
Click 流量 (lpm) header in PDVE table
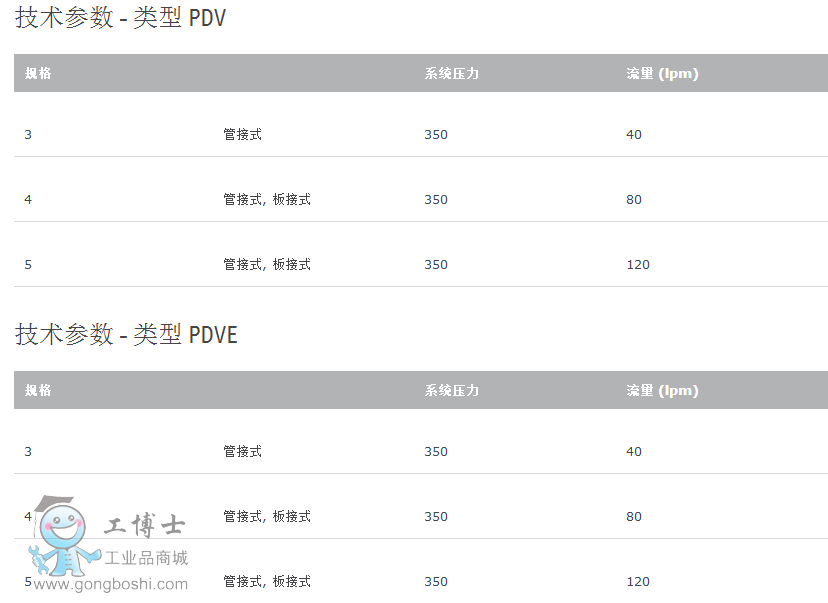coord(662,390)
